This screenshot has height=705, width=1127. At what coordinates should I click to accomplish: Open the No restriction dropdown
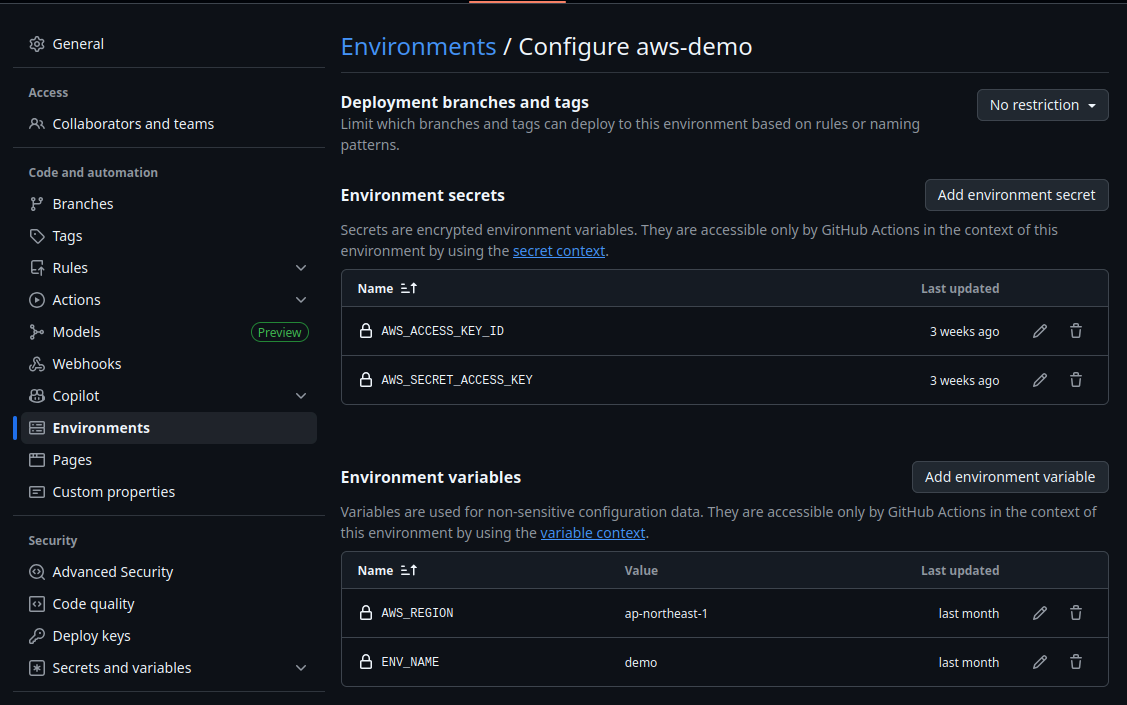click(x=1042, y=105)
